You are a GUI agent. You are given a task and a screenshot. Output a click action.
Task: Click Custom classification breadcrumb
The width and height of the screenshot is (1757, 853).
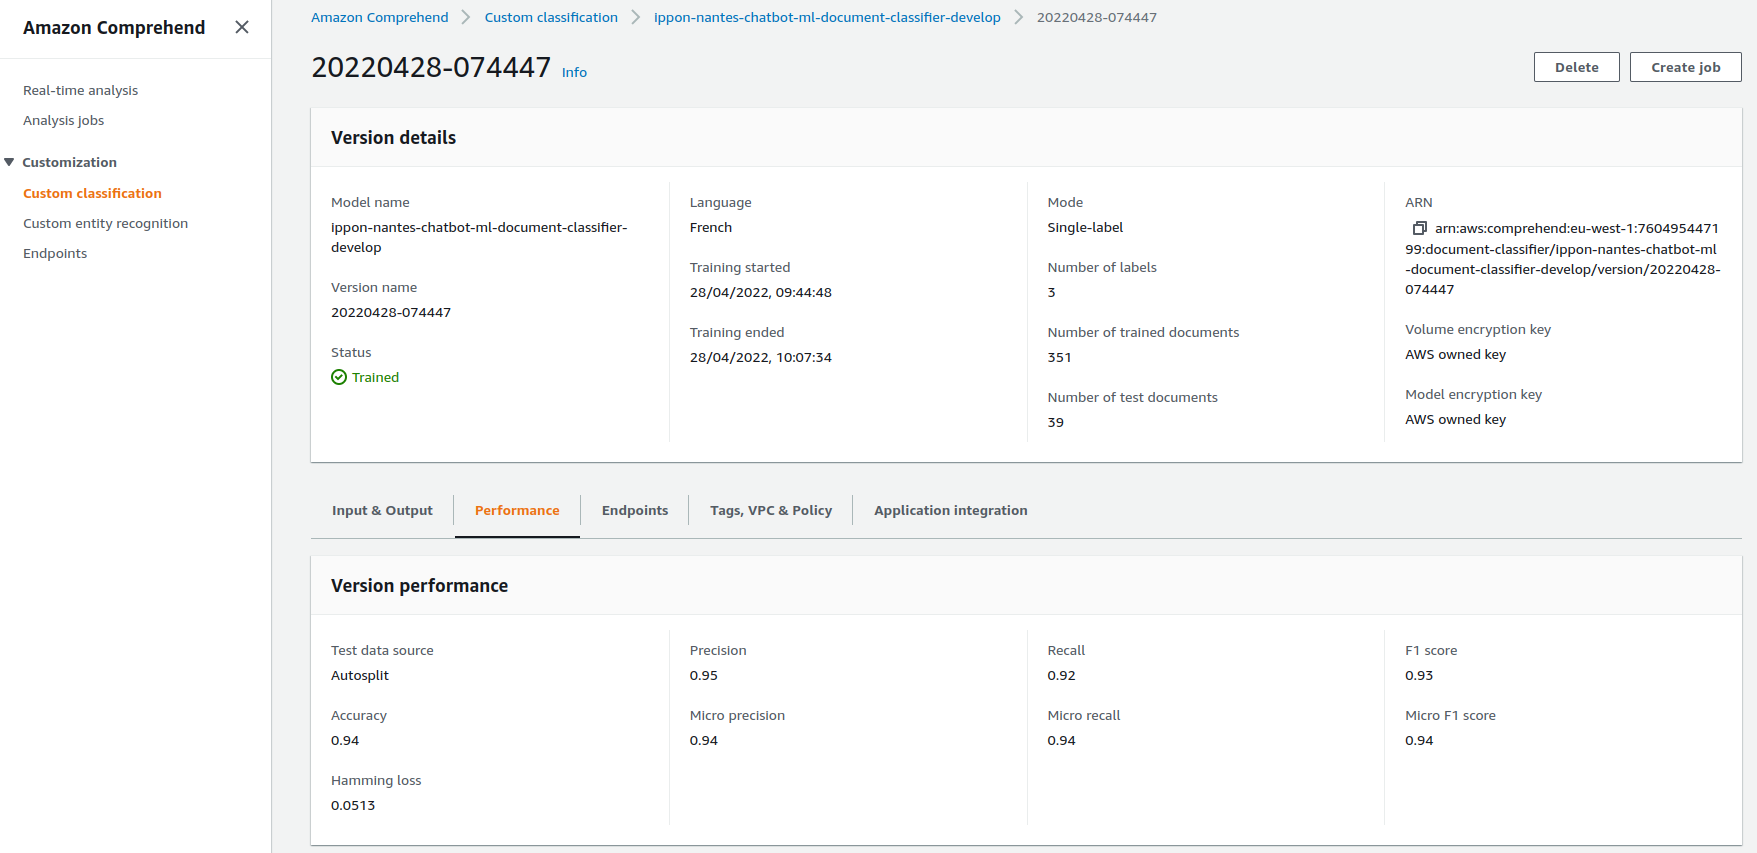[551, 17]
